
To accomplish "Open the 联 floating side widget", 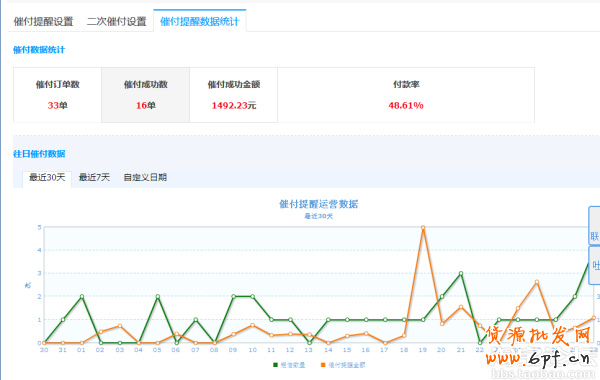I will click(594, 225).
